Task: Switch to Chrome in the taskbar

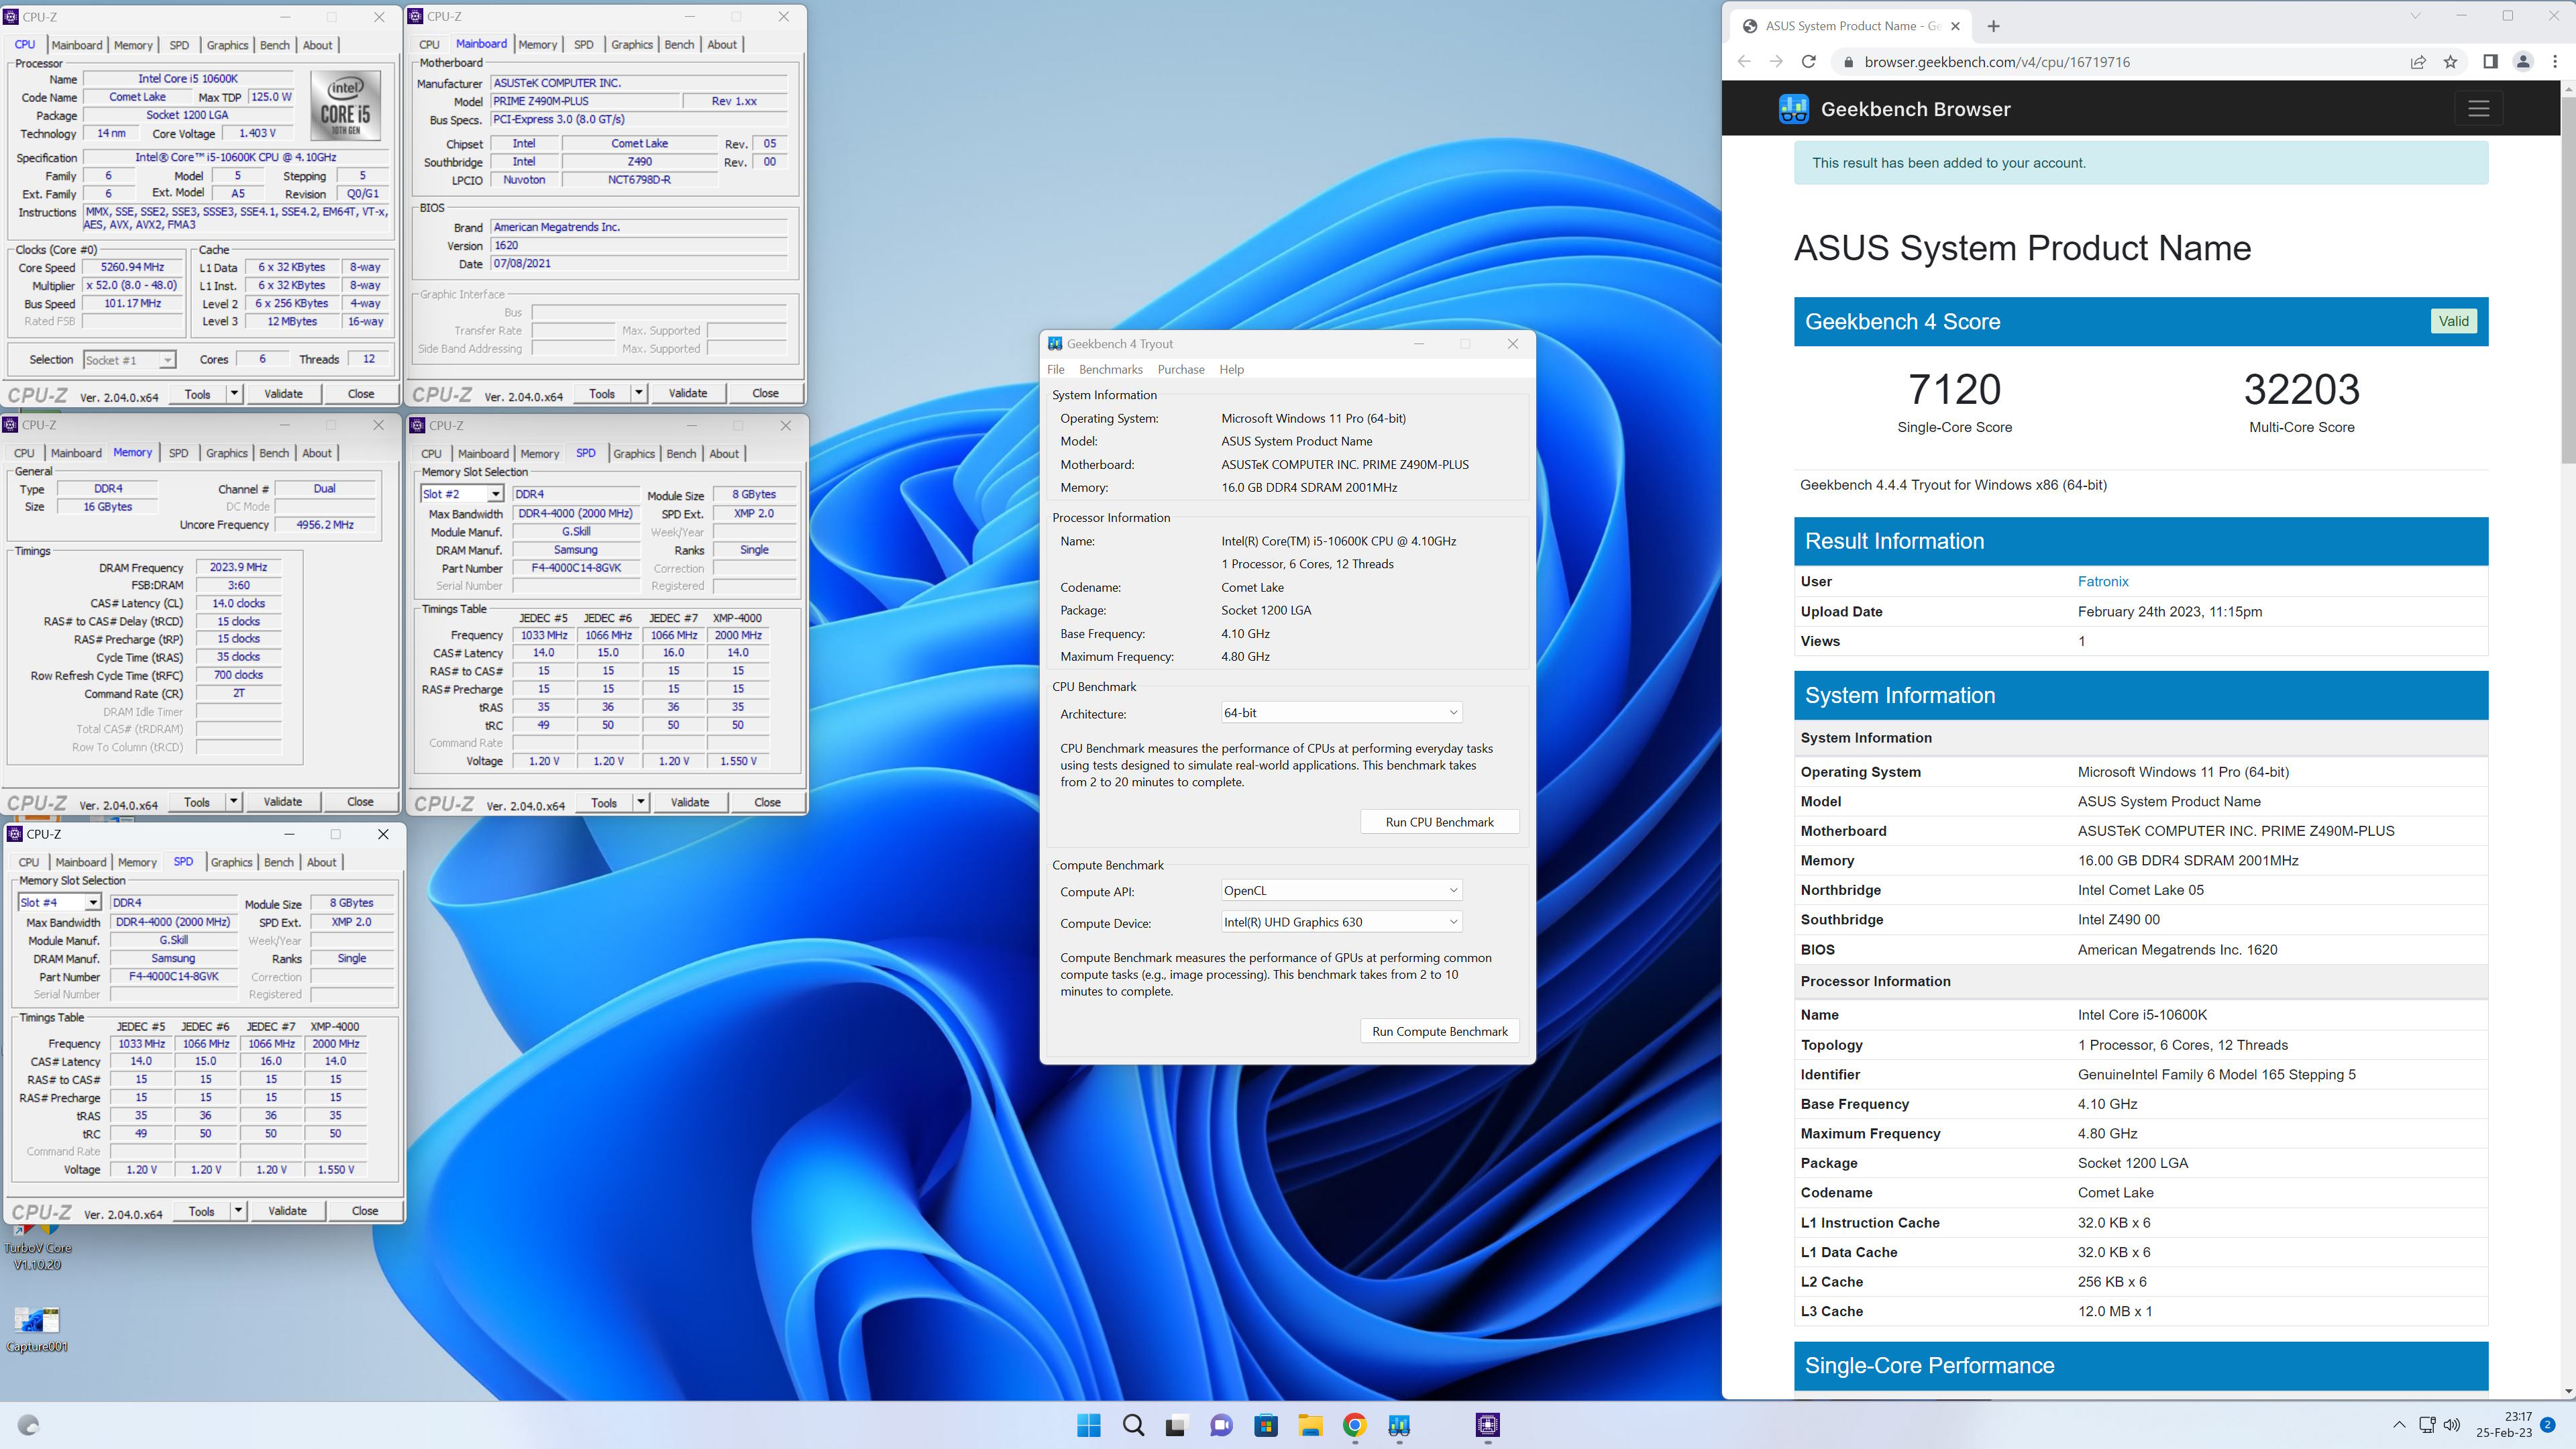Action: point(1354,1425)
